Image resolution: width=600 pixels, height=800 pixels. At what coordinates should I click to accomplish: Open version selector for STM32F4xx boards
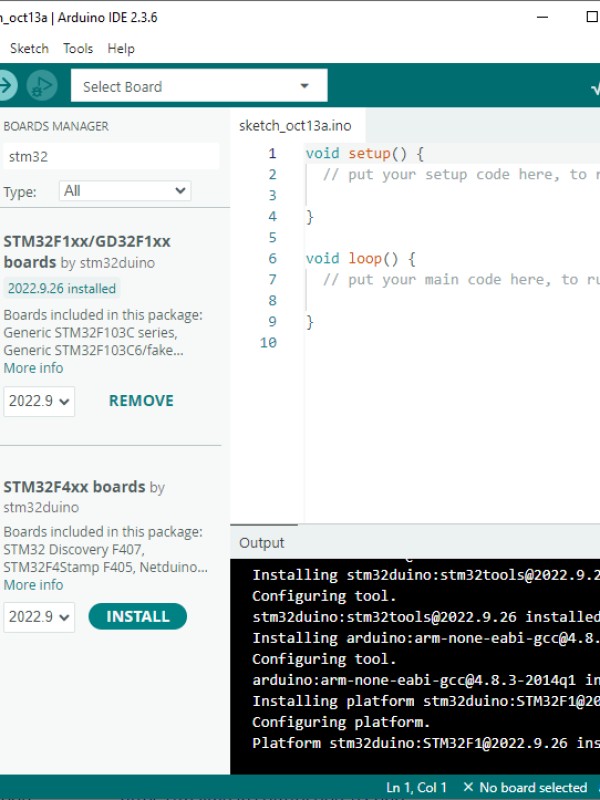39,617
